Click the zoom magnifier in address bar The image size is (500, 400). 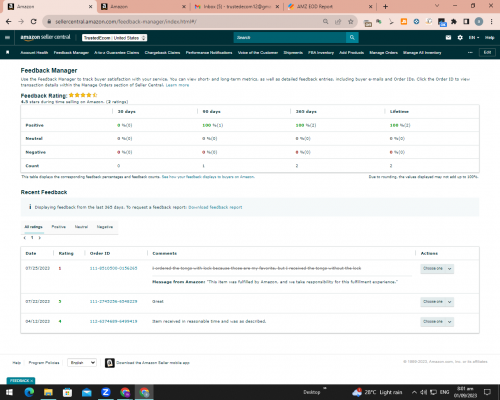(x=325, y=21)
